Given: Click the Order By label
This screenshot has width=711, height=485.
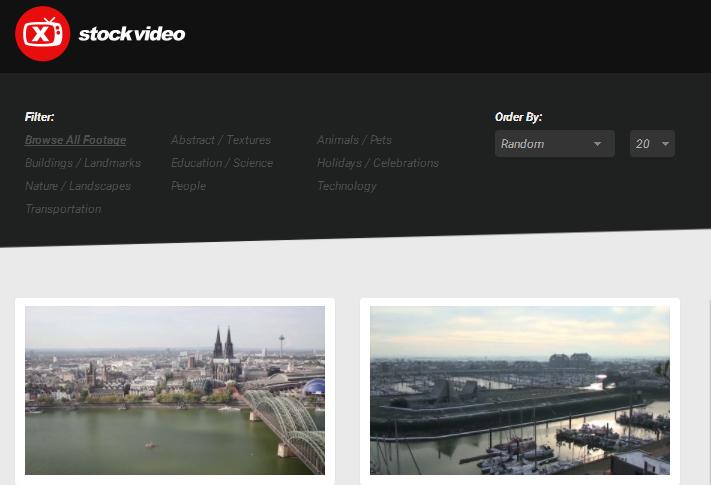Looking at the screenshot, I should (x=518, y=117).
